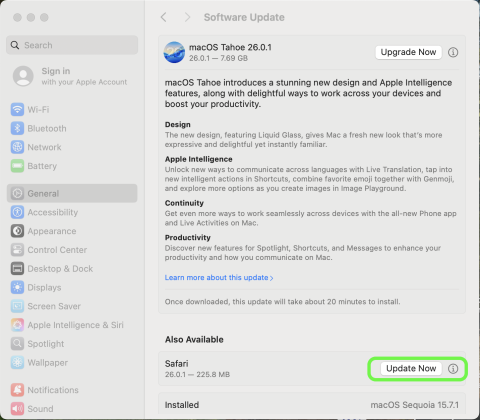Image resolution: width=480 pixels, height=420 pixels.
Task: Open the info button for the Safari update
Action: tap(453, 368)
